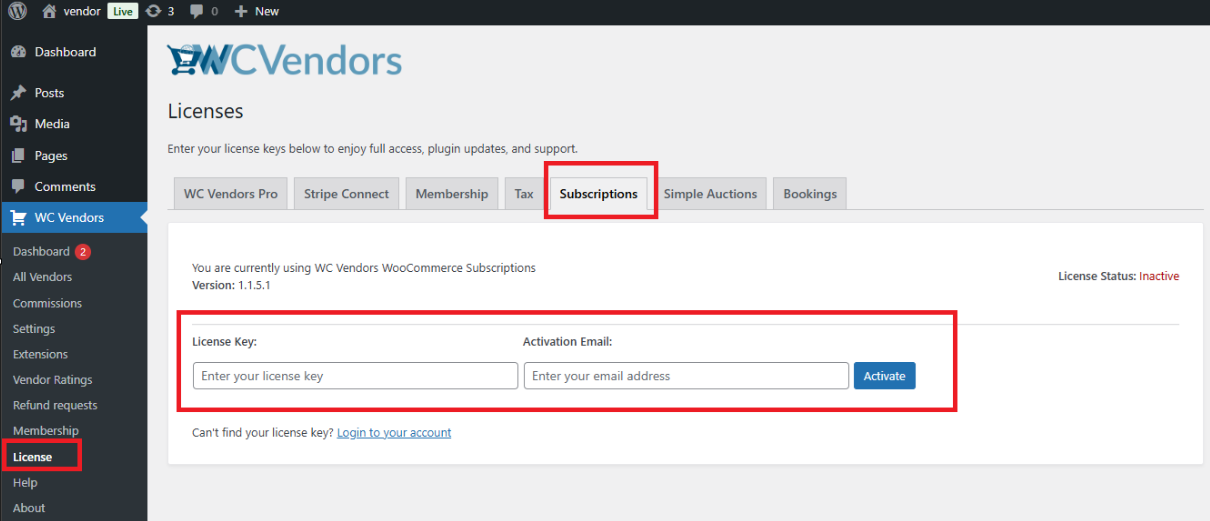The height and width of the screenshot is (521, 1210).
Task: Click the Comments bubble icon in sidebar
Action: [18, 187]
